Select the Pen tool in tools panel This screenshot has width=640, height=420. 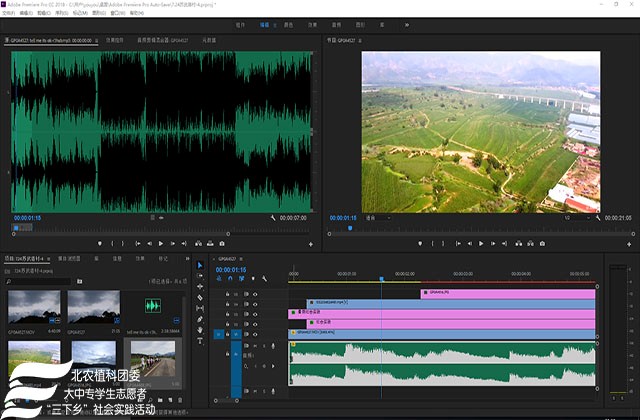click(x=200, y=319)
